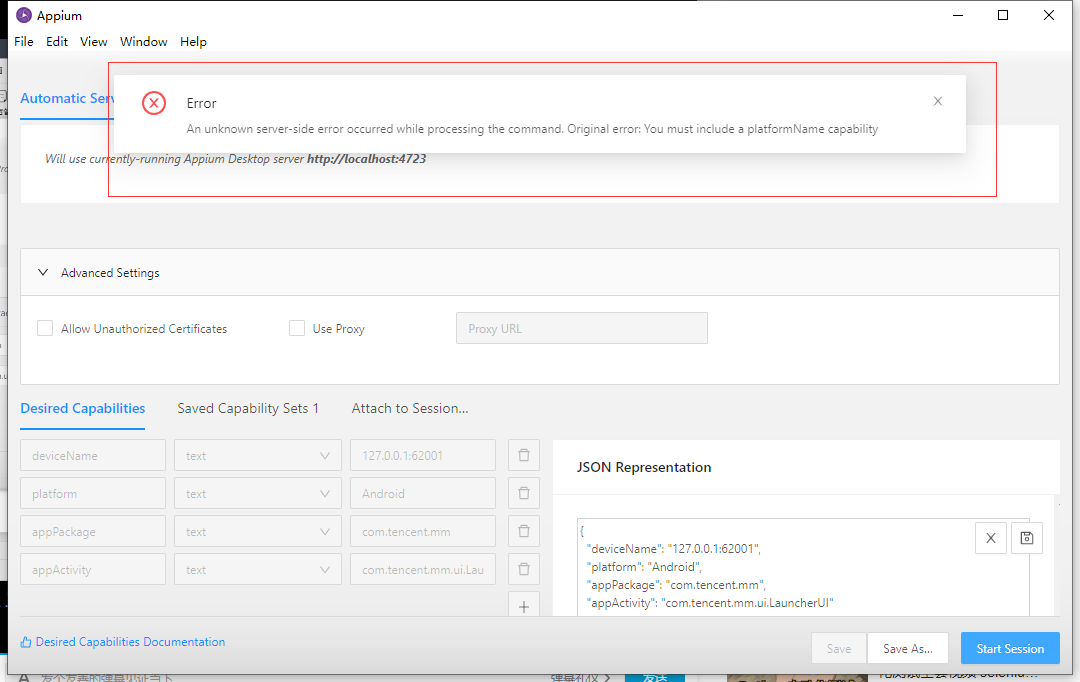This screenshot has height=682, width=1080.
Task: Click the Android value field
Action: [423, 493]
